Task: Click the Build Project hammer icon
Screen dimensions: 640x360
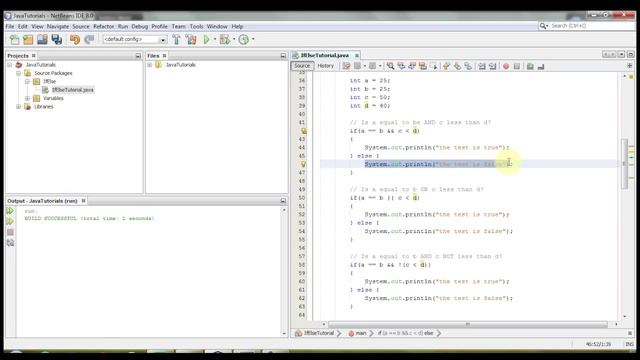Action: (176, 40)
